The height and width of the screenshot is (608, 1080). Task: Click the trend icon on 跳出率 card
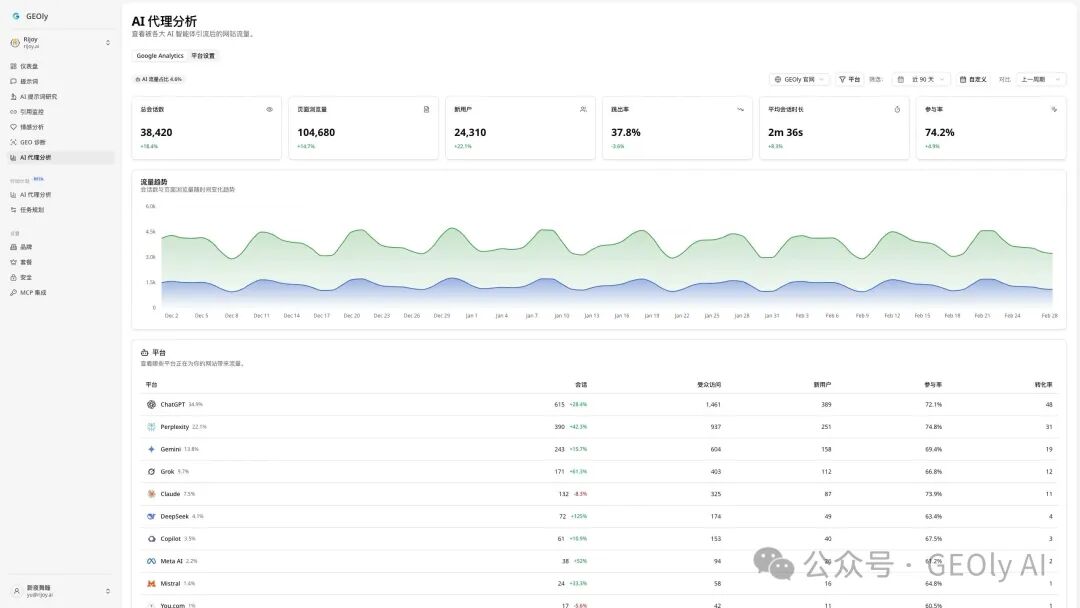click(x=740, y=109)
